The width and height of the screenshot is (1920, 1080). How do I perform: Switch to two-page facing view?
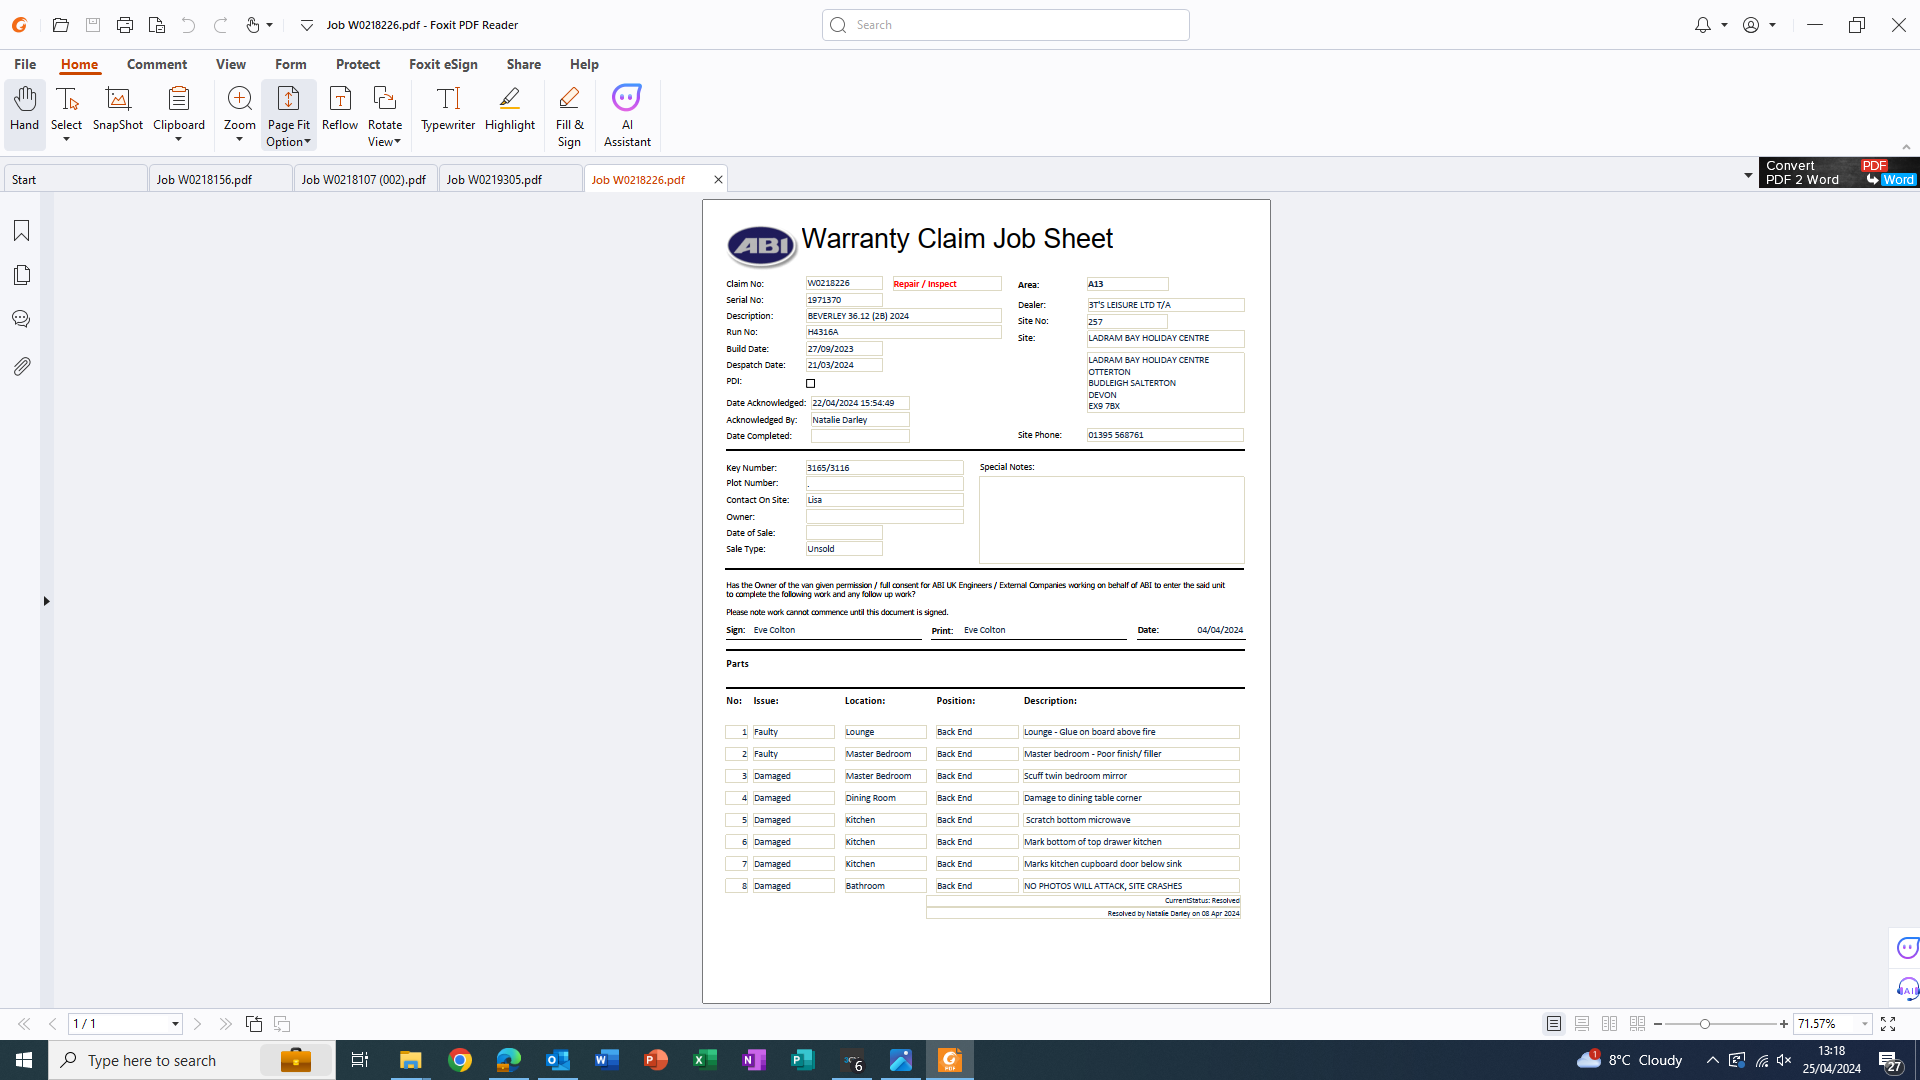pyautogui.click(x=1609, y=1024)
